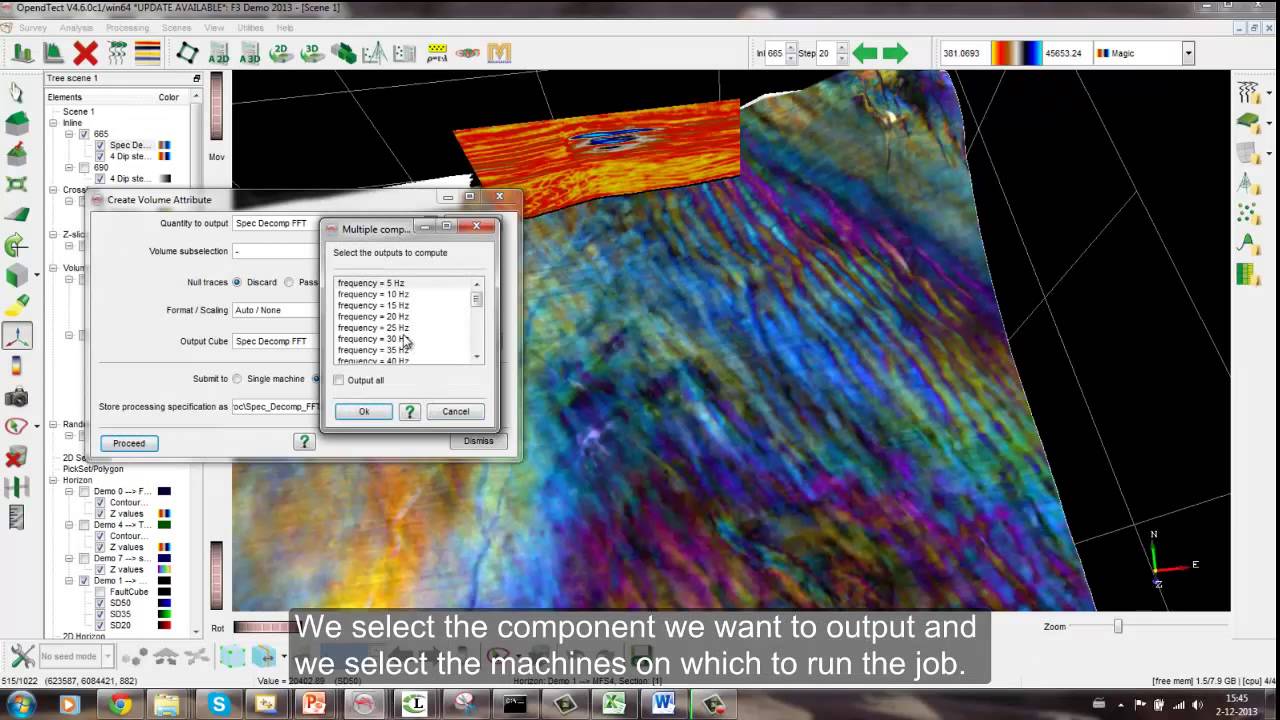Click the green curved arrow icon
The width and height of the screenshot is (1280, 720).
(16, 244)
